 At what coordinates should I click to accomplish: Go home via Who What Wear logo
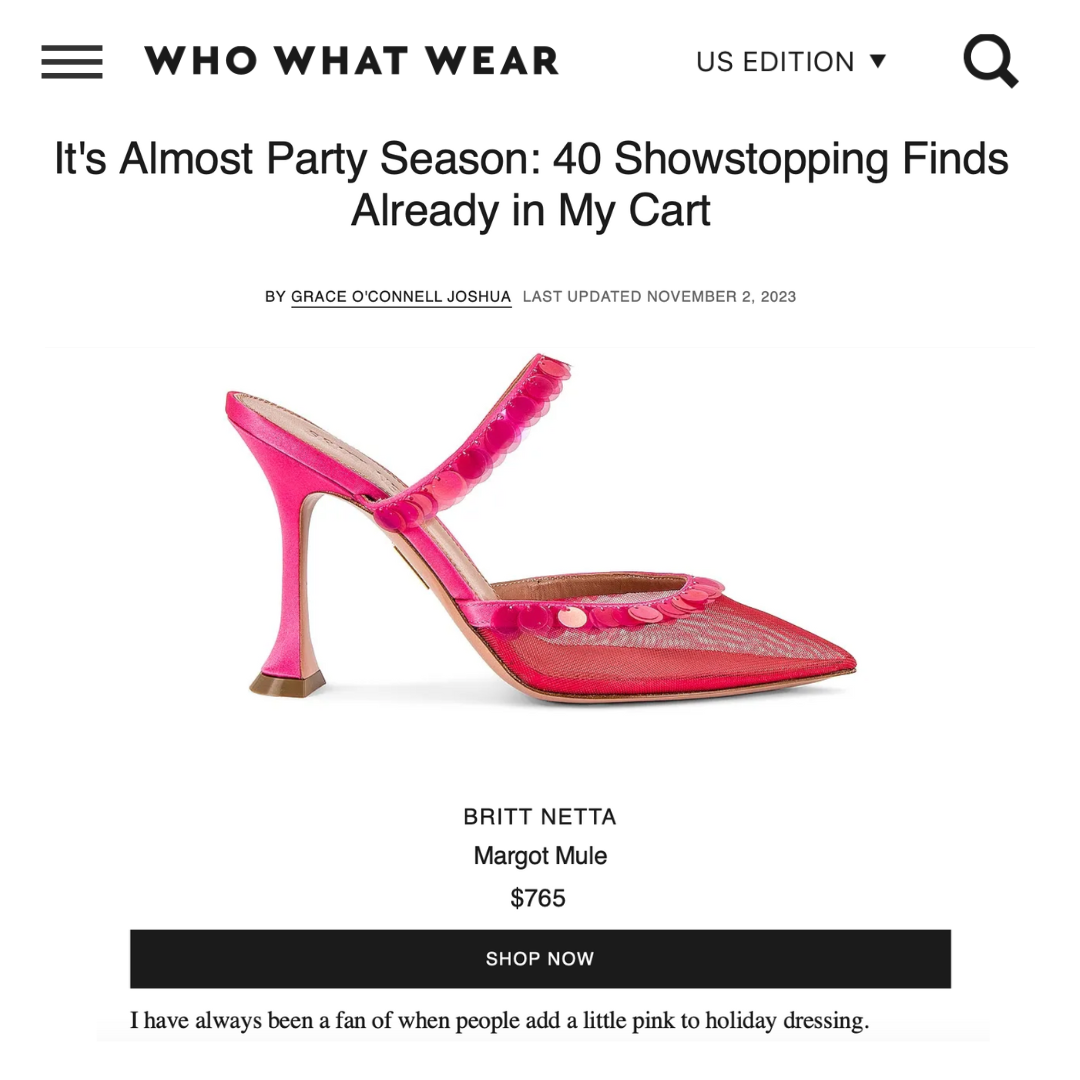point(351,61)
